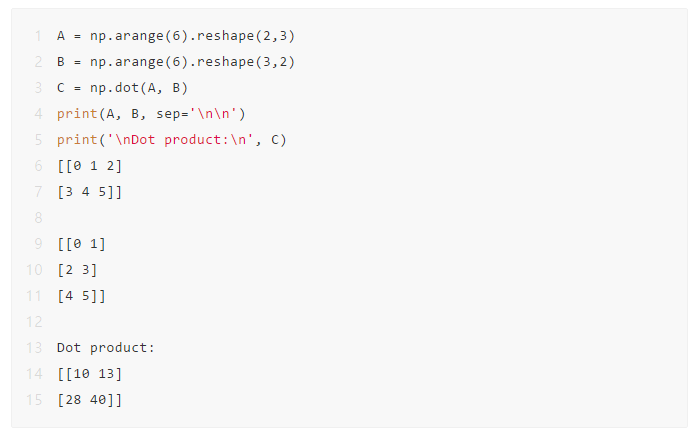Click the output row [3 4 5]]
Image resolution: width=694 pixels, height=437 pixels.
89,192
